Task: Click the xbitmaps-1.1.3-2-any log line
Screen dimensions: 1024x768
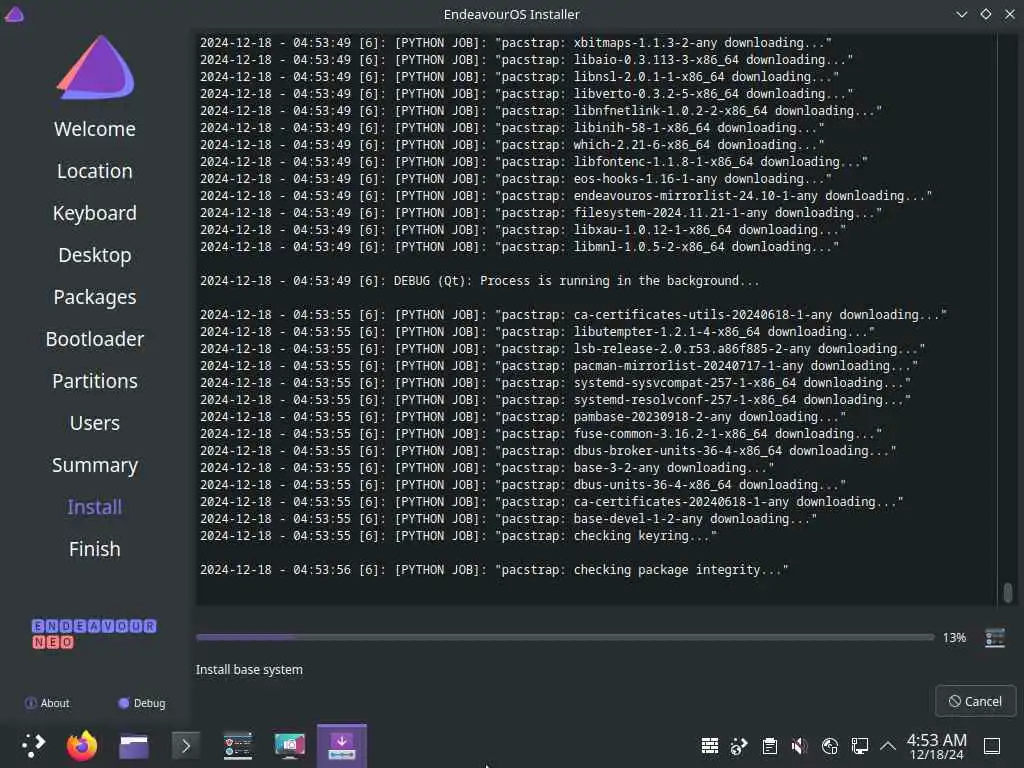Action: coord(515,42)
